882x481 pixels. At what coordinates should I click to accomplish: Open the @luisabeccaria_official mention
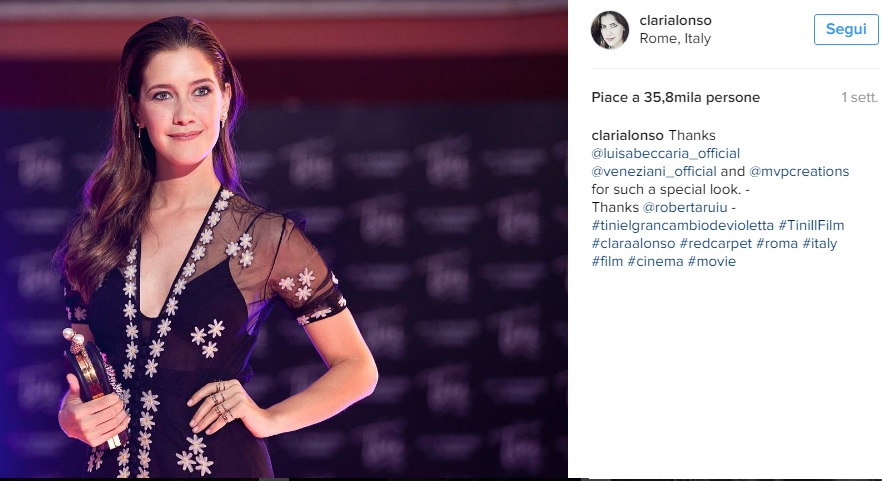pyautogui.click(x=665, y=154)
